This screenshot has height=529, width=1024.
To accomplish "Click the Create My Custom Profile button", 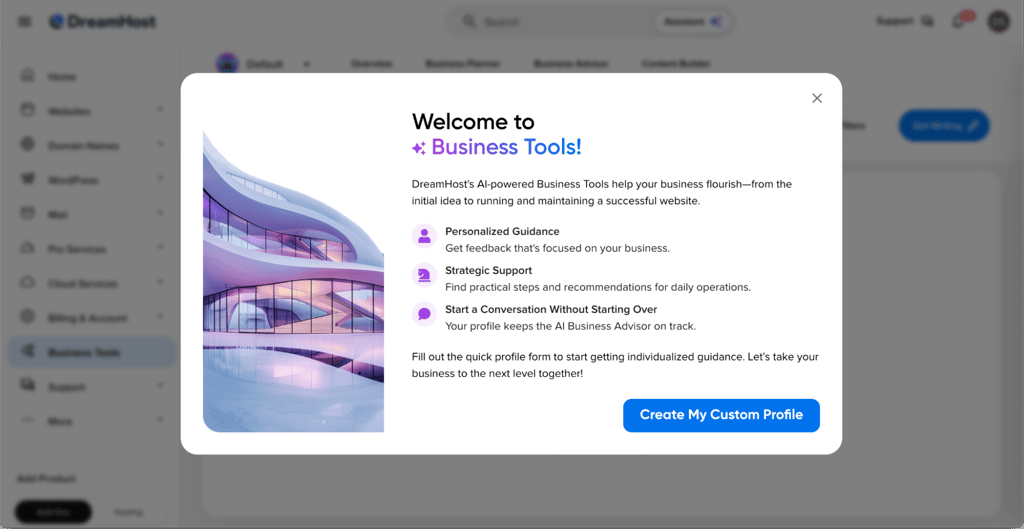I will click(x=721, y=415).
